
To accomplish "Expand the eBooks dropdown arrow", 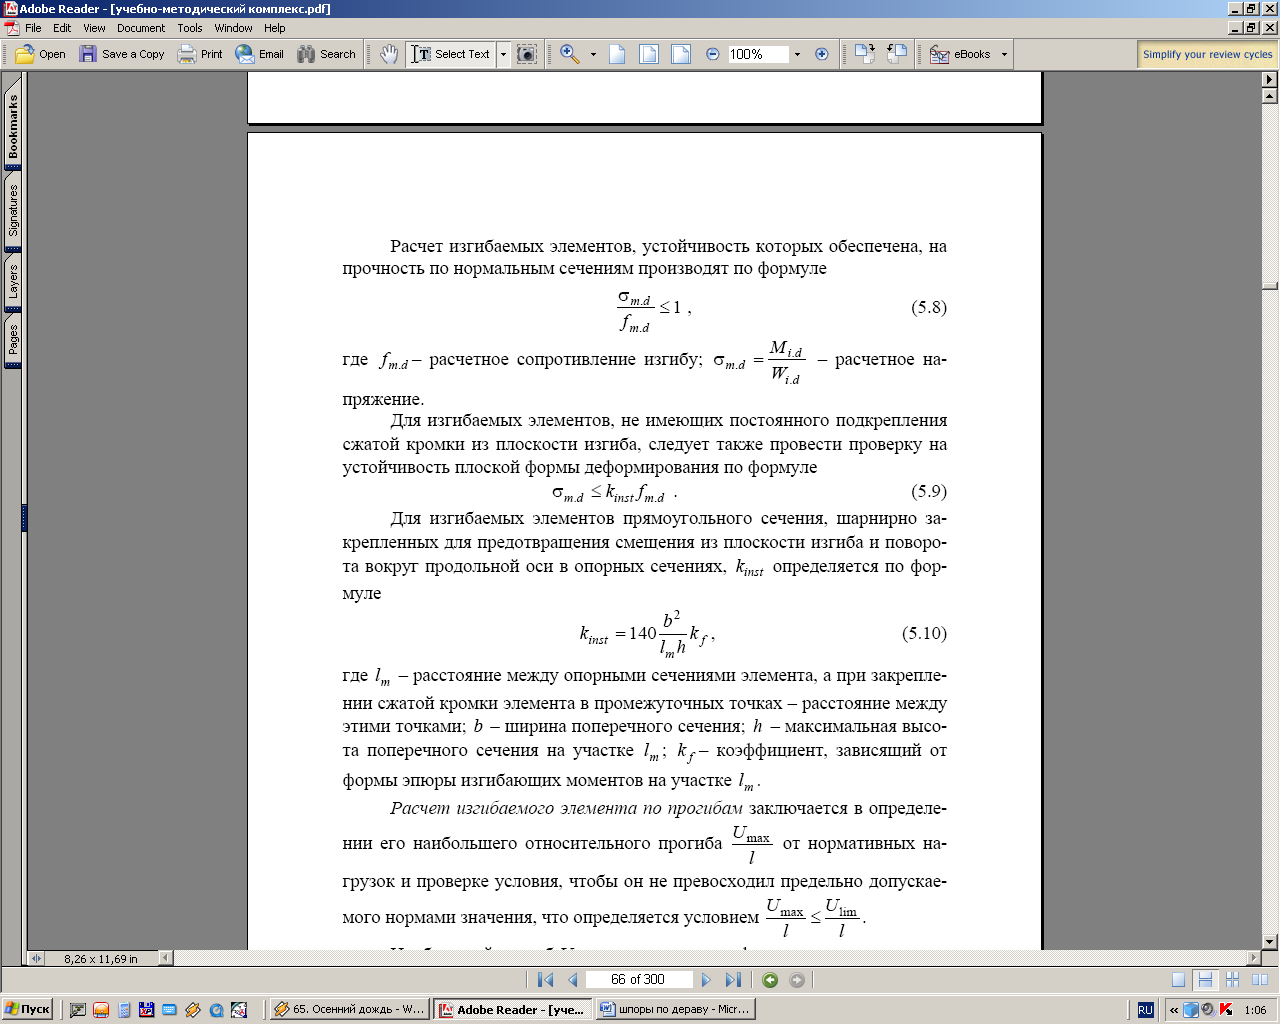I will [1004, 54].
